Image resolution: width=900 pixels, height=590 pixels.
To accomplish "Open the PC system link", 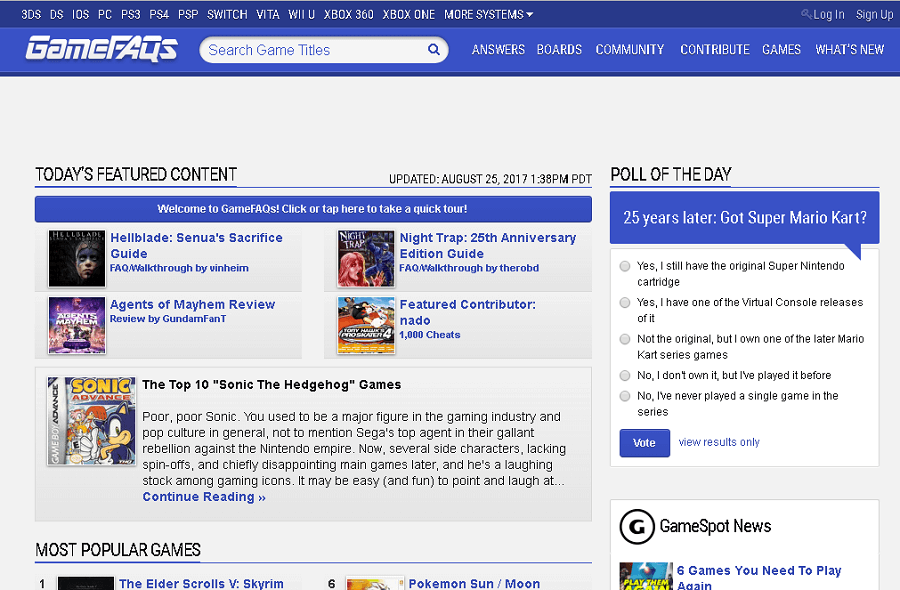I will pyautogui.click(x=105, y=14).
